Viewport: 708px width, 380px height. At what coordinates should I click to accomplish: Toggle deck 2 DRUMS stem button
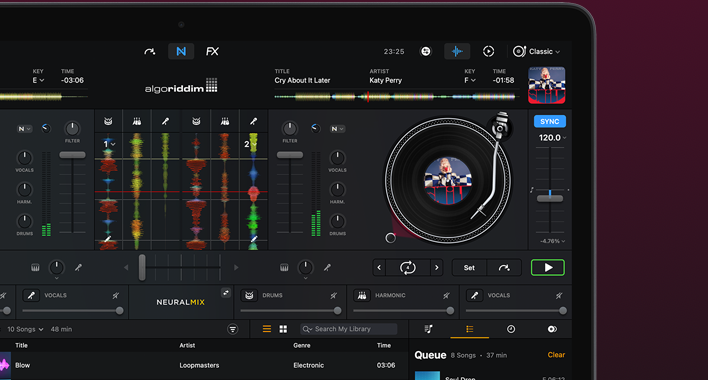click(x=249, y=295)
